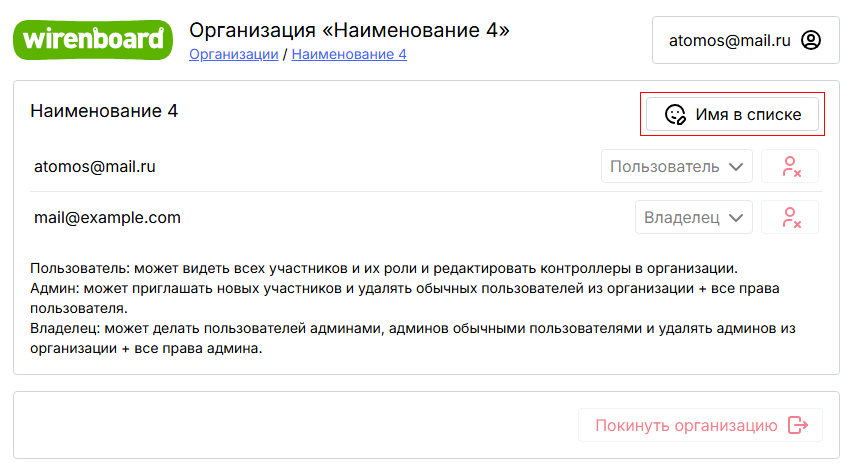This screenshot has width=849, height=475.
Task: Click the user profile avatar icon
Action: 811,40
